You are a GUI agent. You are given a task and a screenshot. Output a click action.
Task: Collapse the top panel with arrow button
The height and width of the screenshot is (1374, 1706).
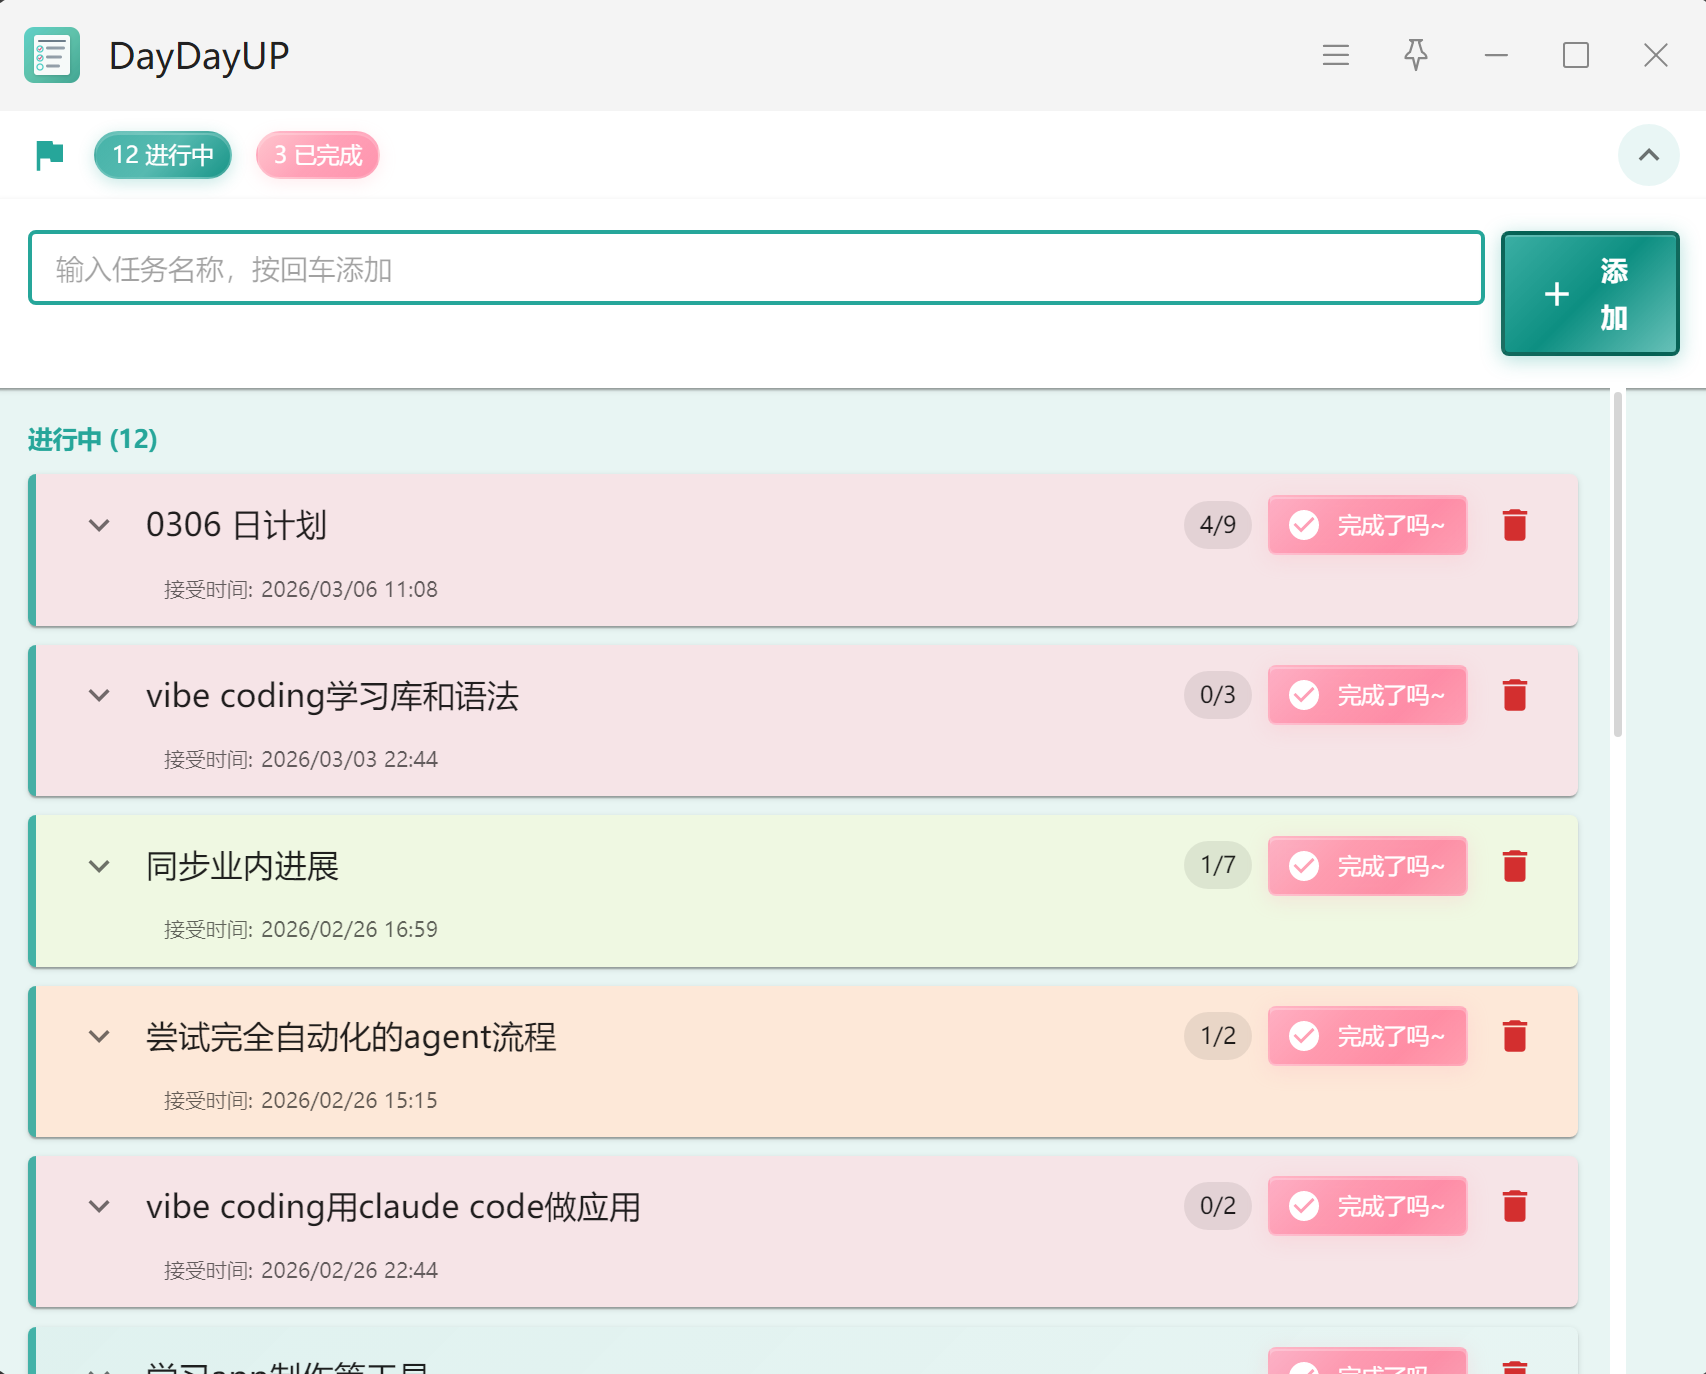[x=1648, y=155]
